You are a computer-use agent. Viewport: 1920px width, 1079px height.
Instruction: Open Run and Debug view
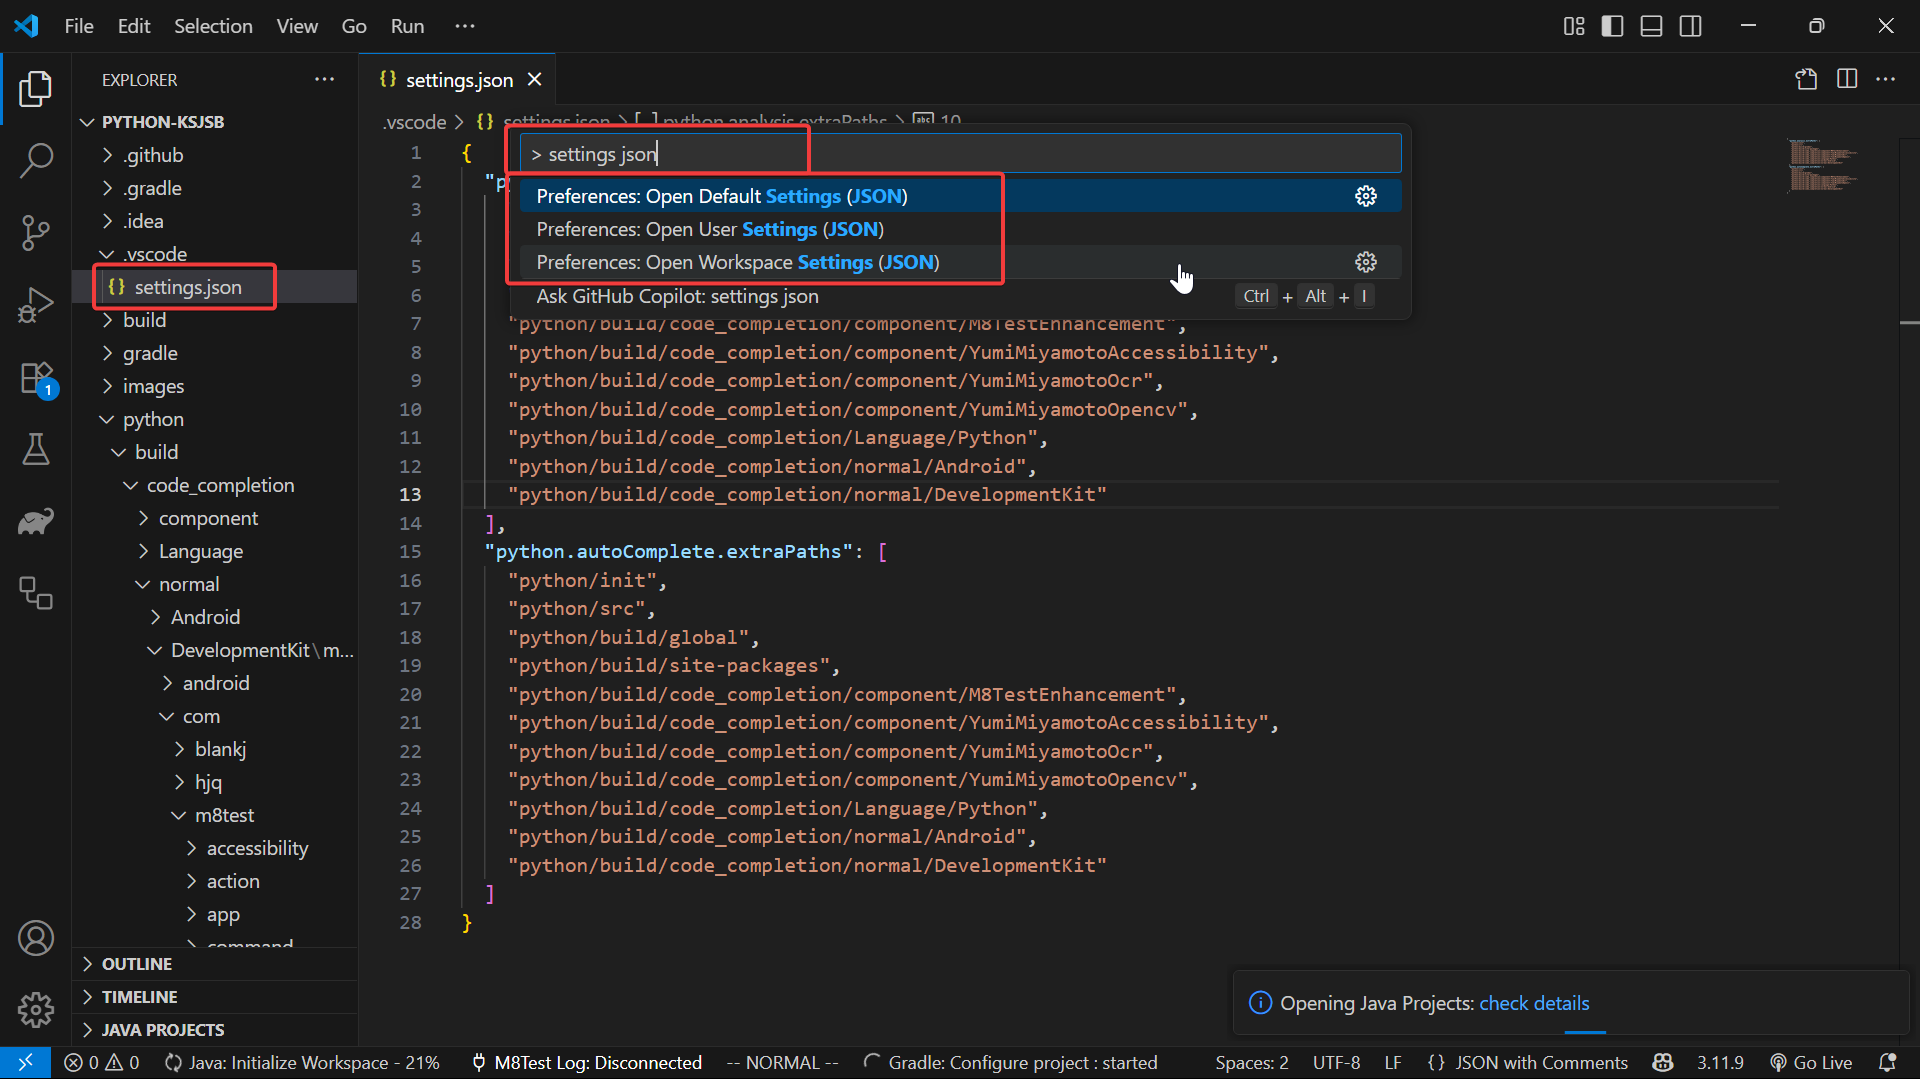click(x=36, y=305)
